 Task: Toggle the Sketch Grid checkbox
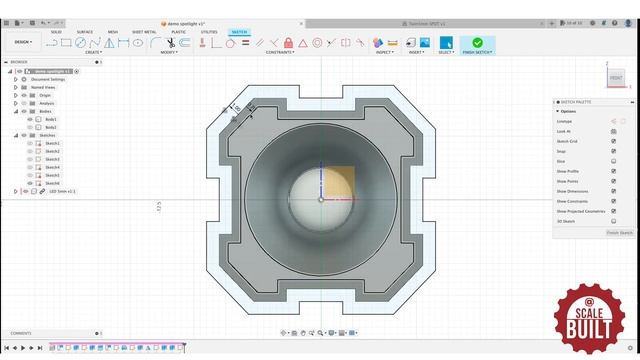pyautogui.click(x=613, y=141)
